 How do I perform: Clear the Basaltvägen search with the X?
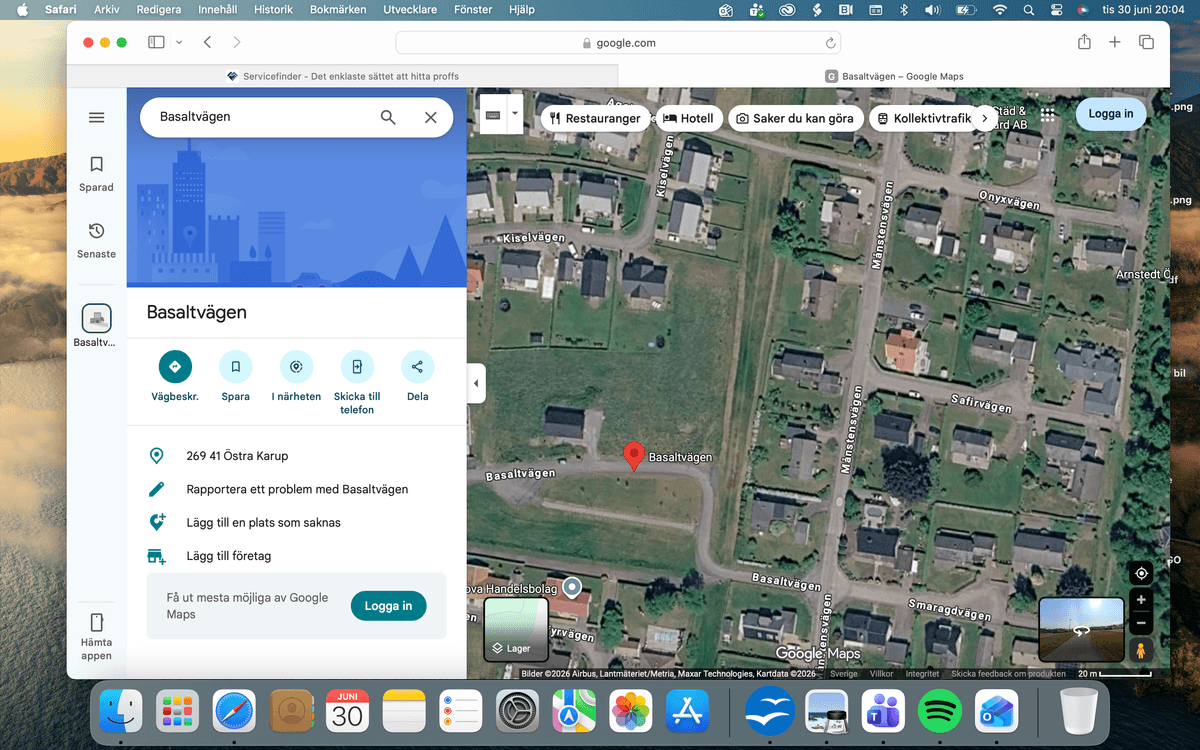pos(431,117)
